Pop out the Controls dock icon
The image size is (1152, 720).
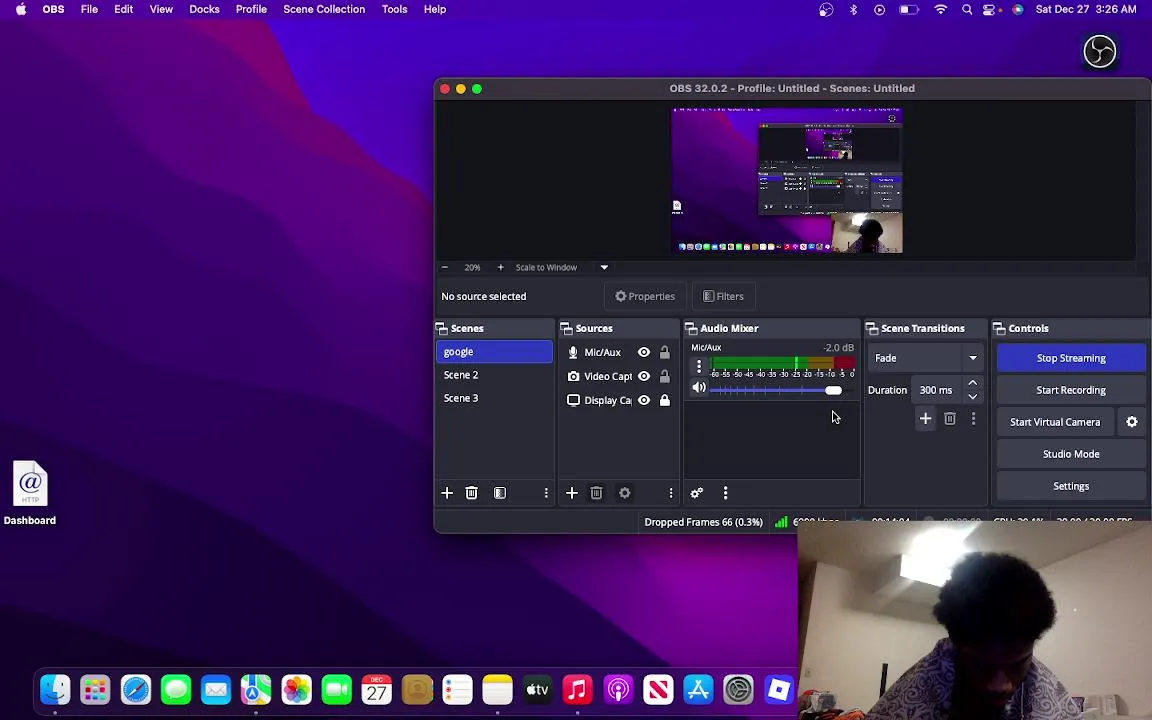point(999,328)
